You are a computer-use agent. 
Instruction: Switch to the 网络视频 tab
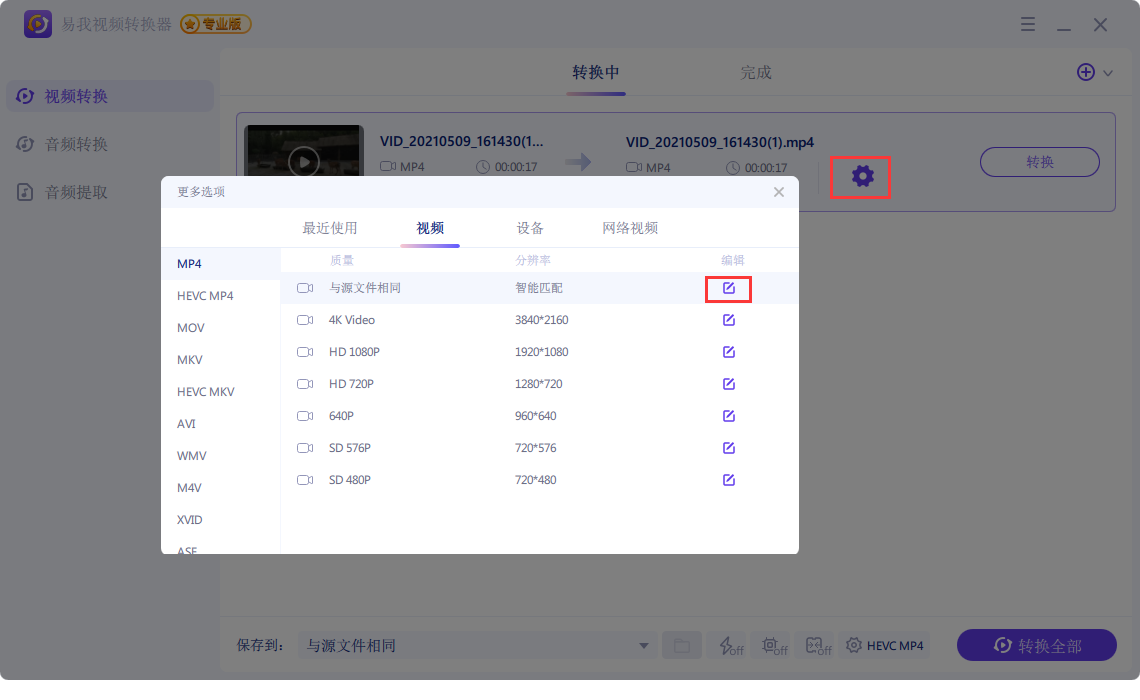click(x=630, y=228)
